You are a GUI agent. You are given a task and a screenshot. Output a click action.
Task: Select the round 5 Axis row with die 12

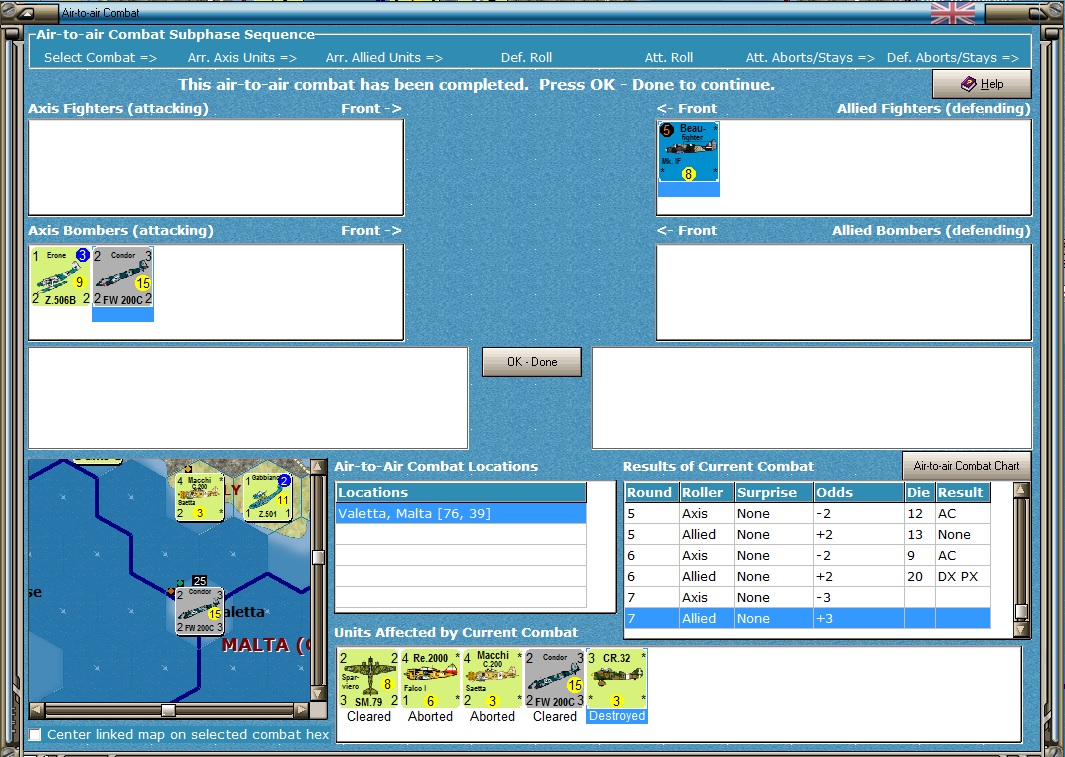(x=807, y=513)
